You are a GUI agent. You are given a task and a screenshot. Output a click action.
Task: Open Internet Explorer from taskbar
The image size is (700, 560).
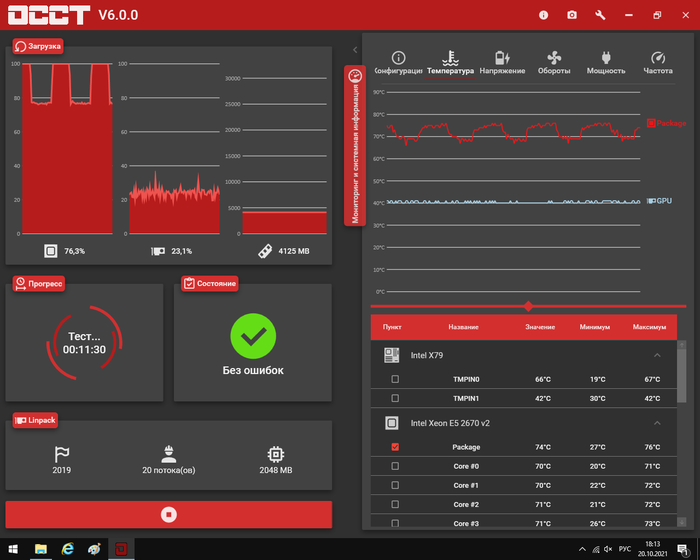(67, 549)
